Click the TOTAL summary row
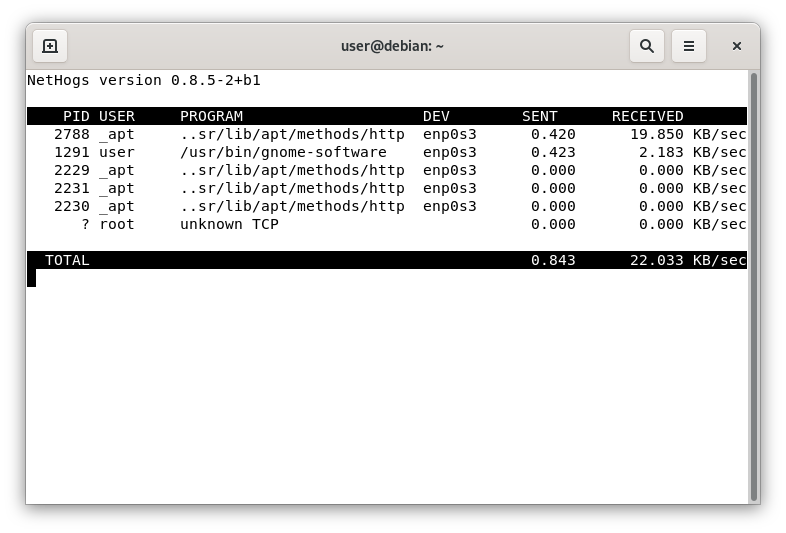Image resolution: width=786 pixels, height=533 pixels. pyautogui.click(x=387, y=260)
